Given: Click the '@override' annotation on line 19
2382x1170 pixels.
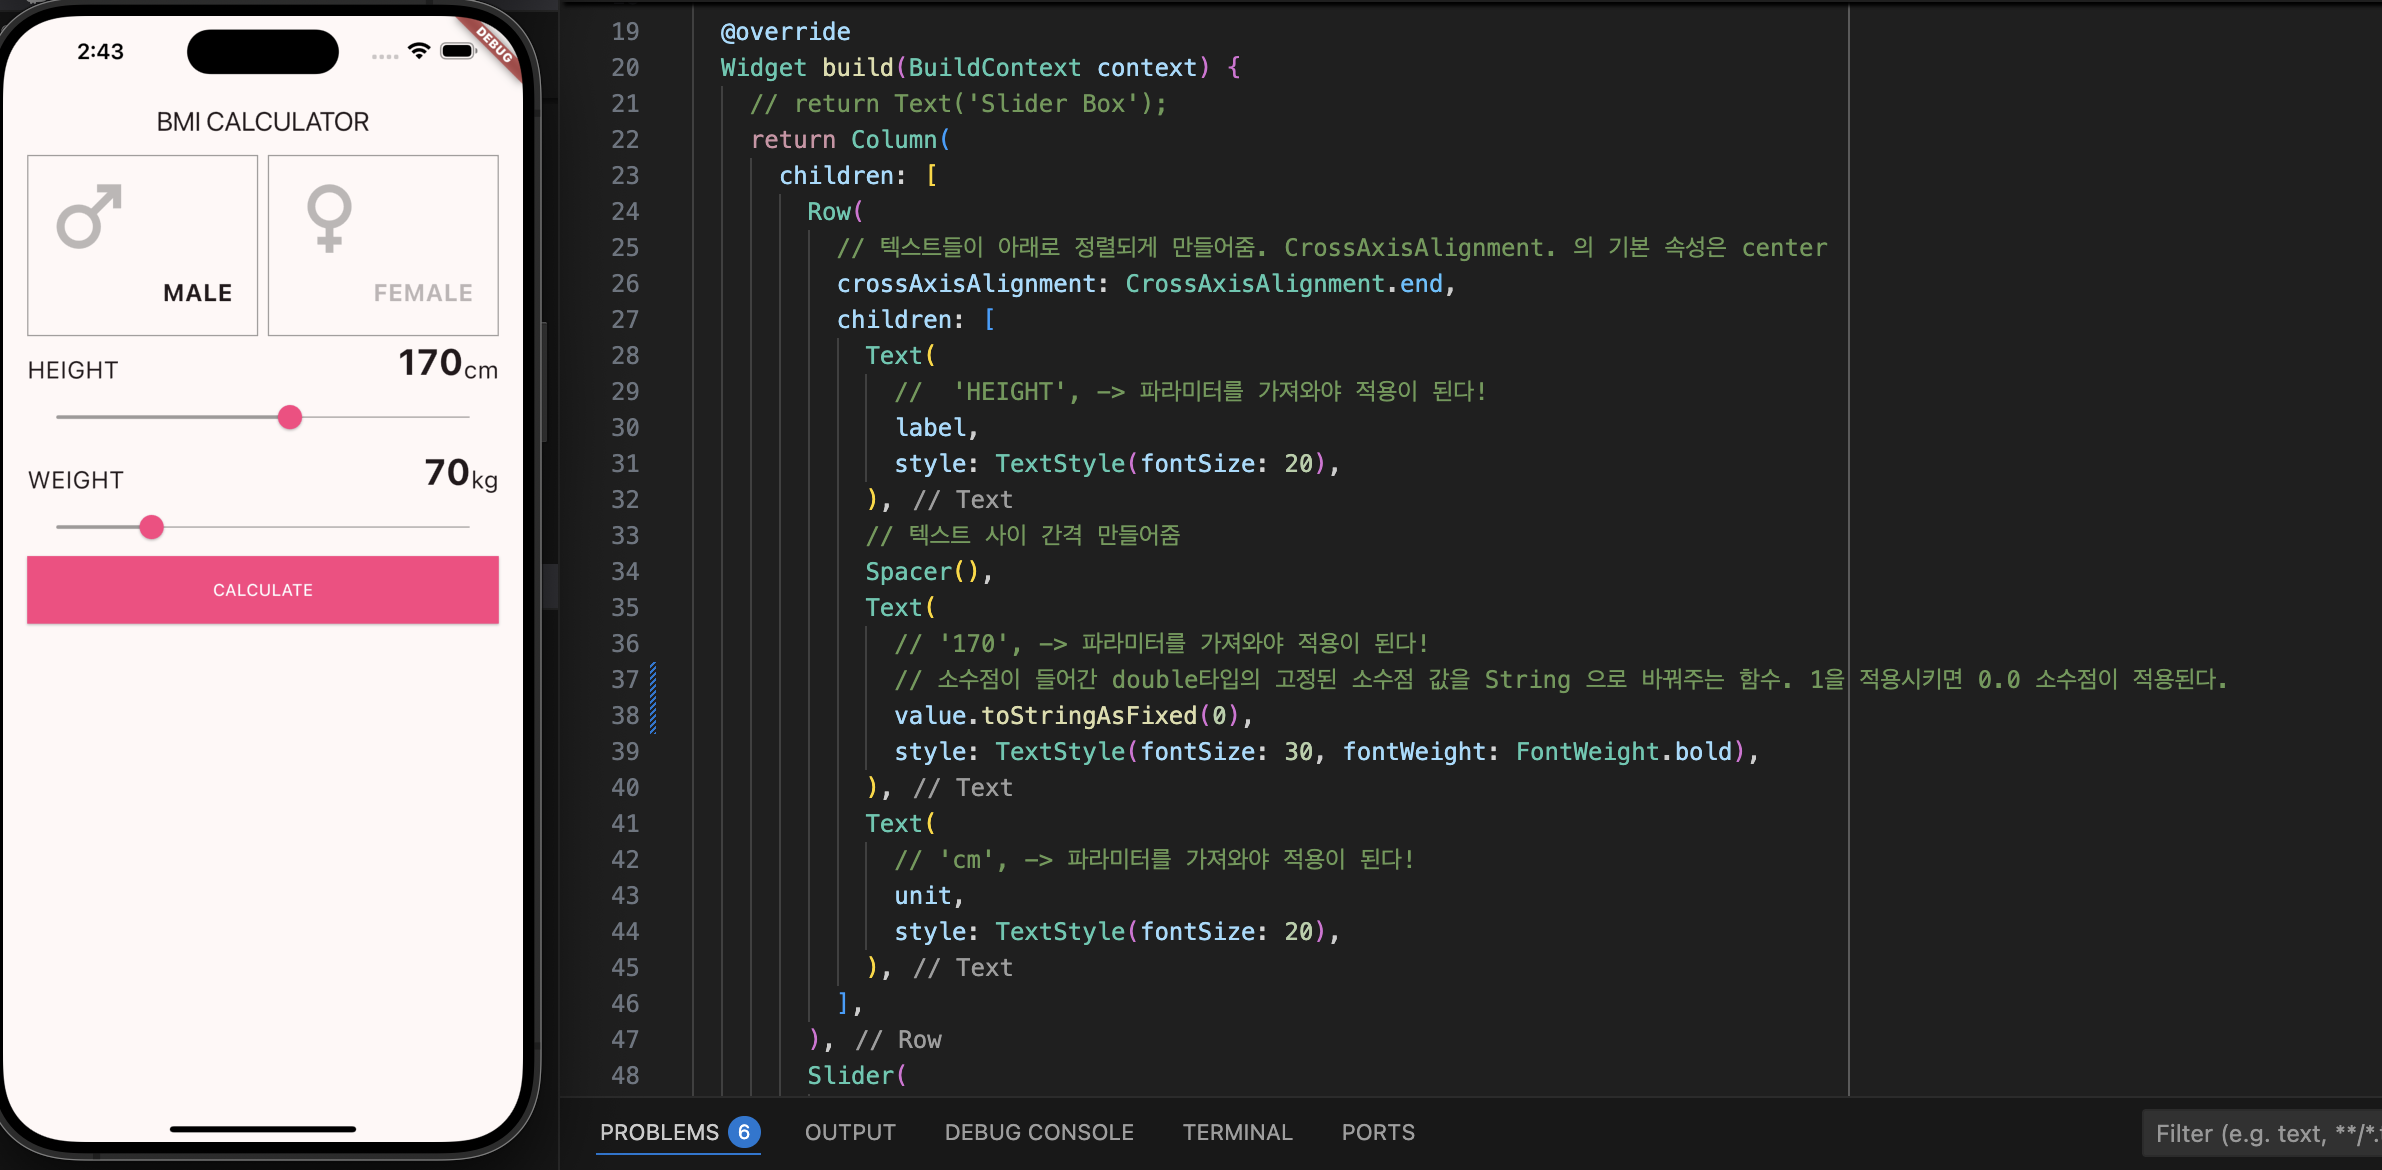Looking at the screenshot, I should coord(786,32).
